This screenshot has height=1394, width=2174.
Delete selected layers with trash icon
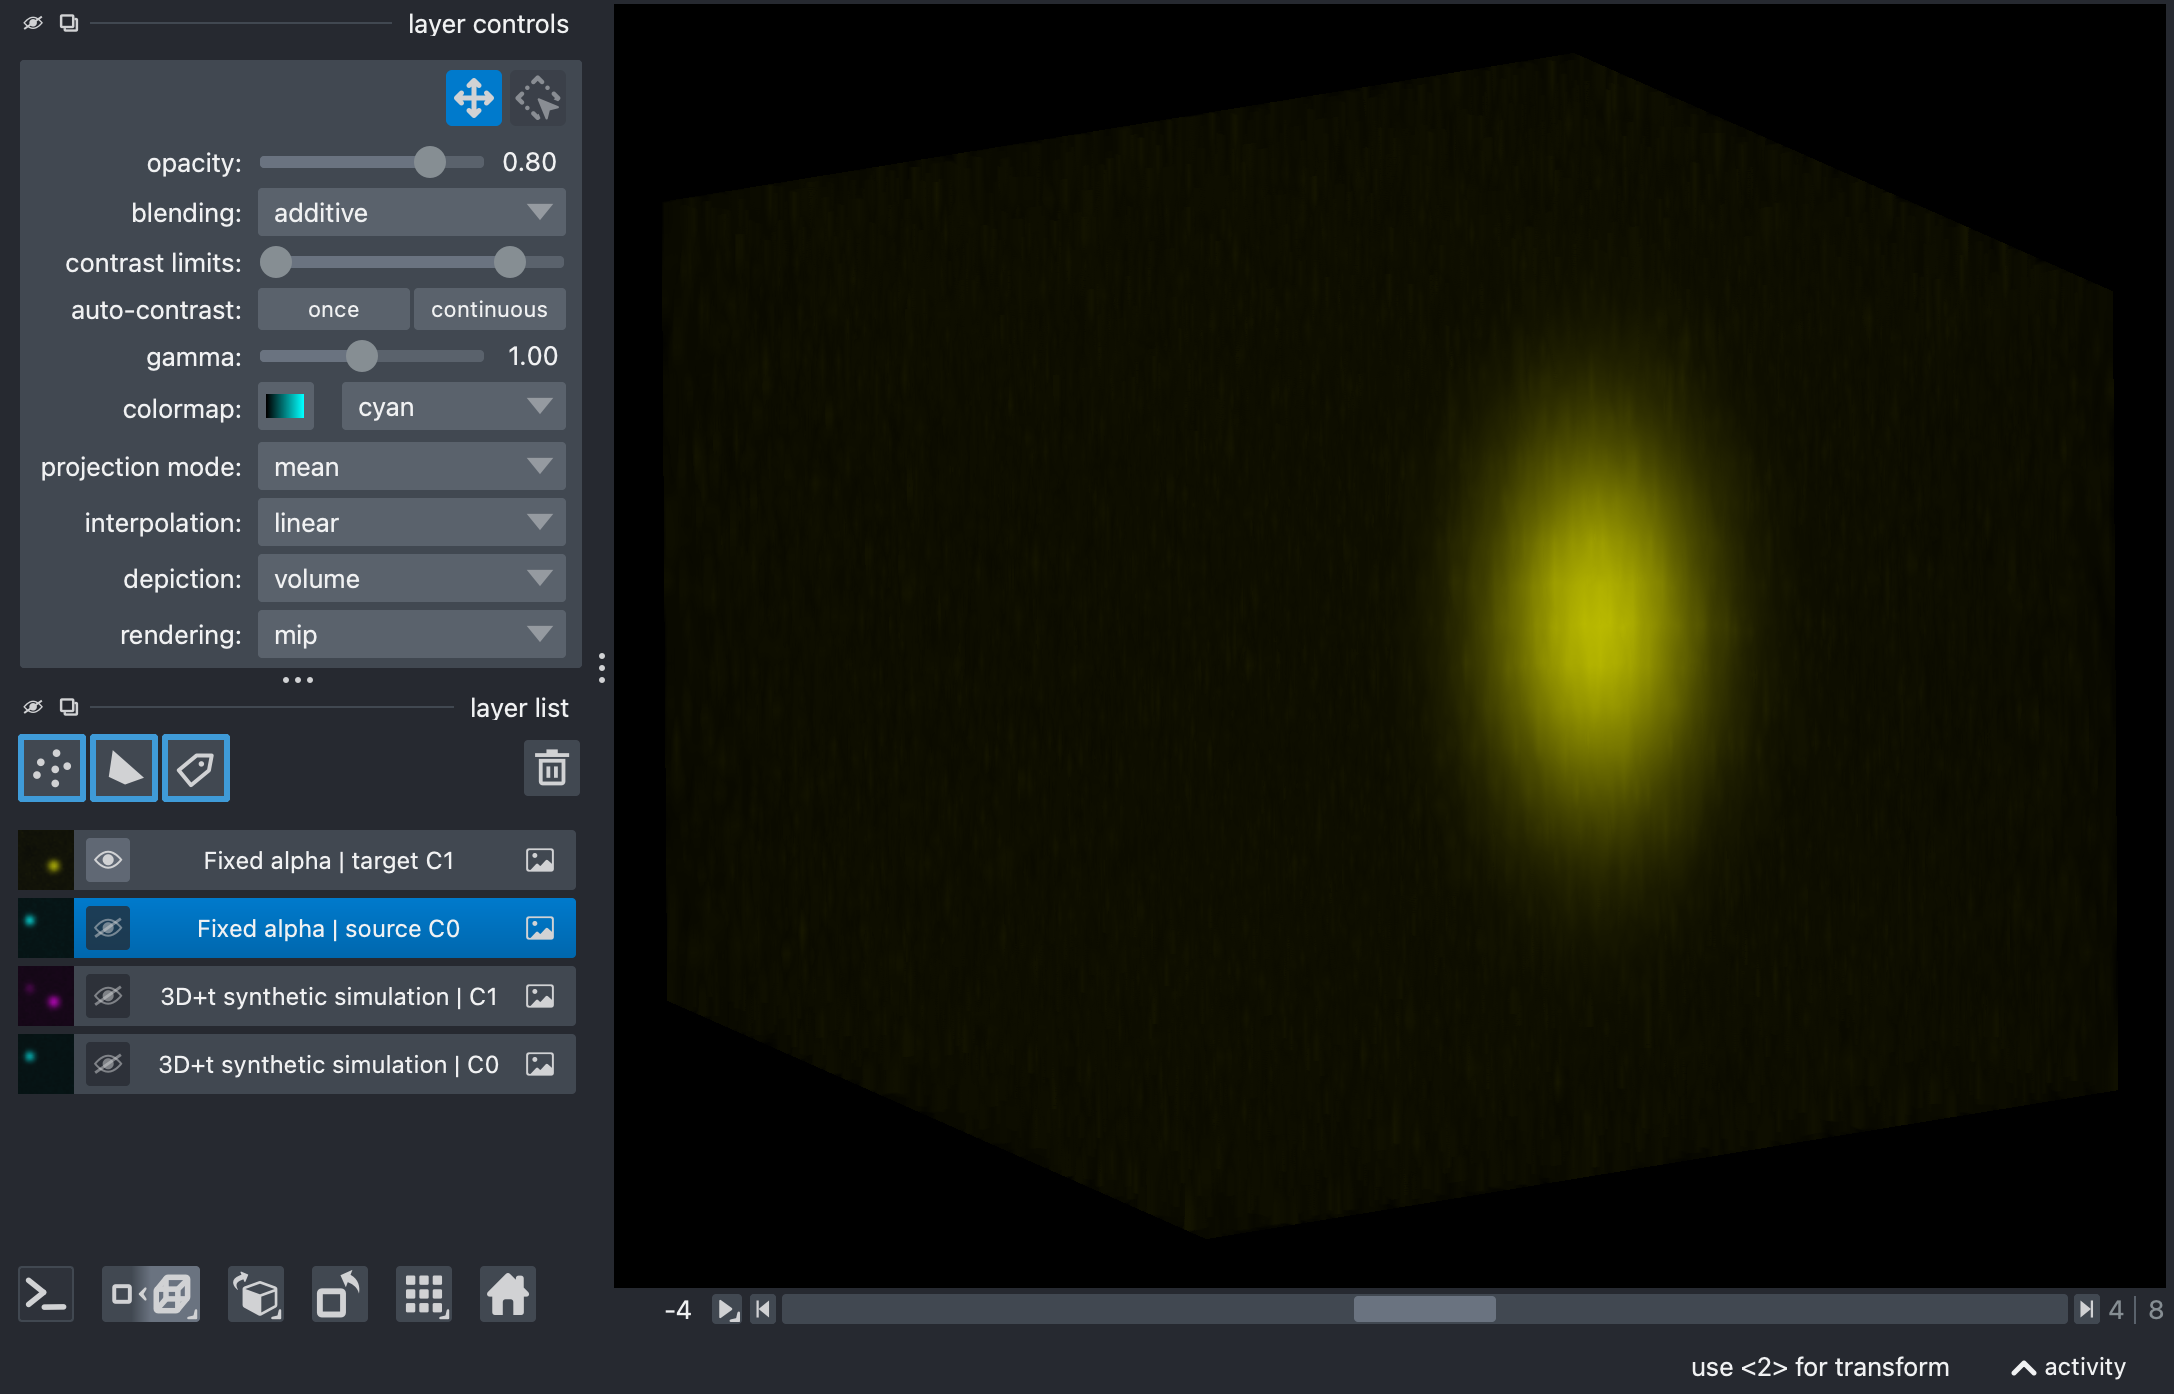click(x=552, y=768)
